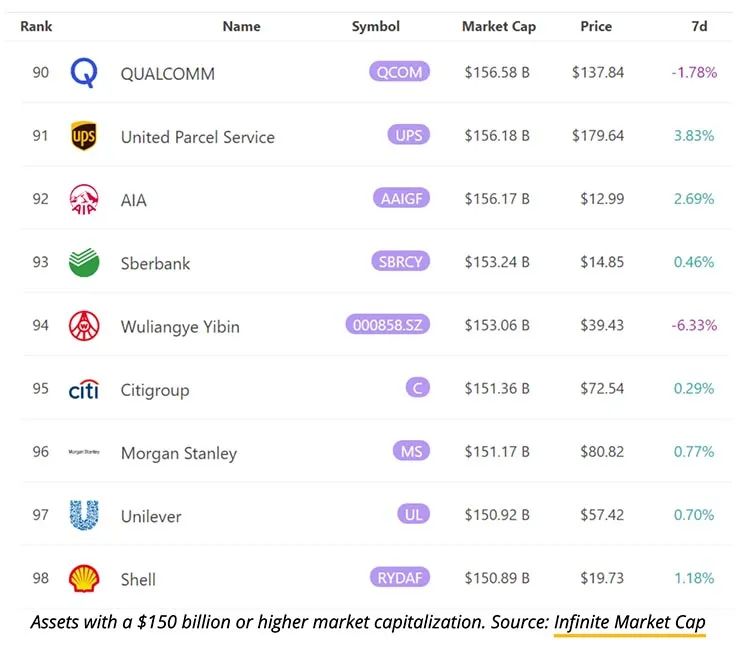Click the Morgan Stanley logo

pyautogui.click(x=84, y=453)
